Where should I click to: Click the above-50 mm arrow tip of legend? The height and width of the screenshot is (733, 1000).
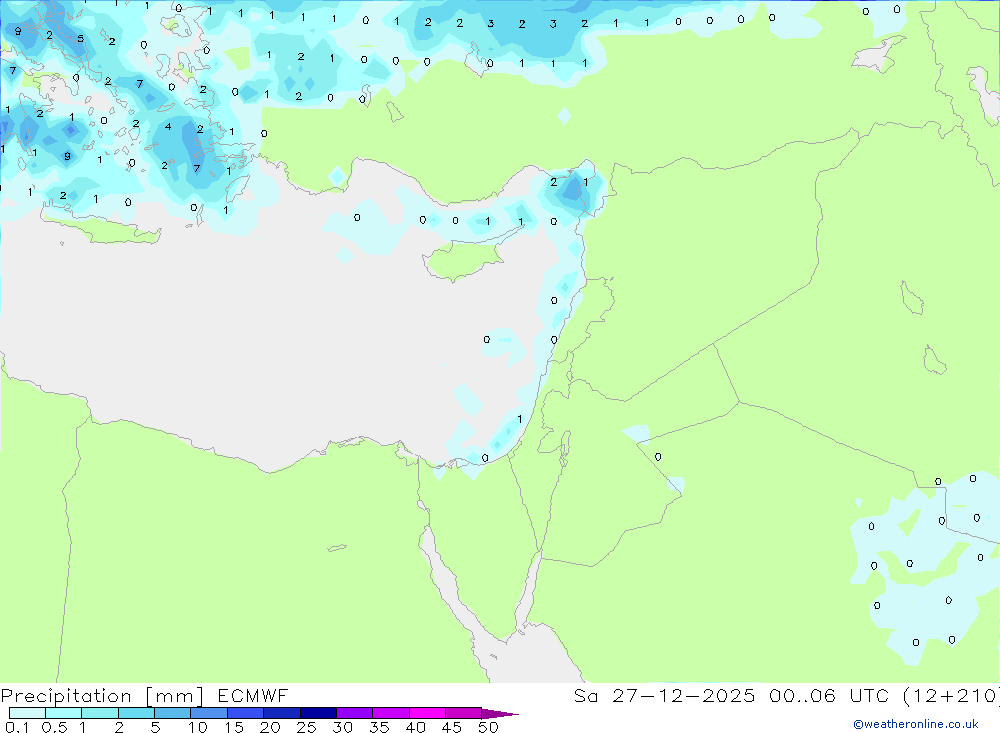click(x=501, y=713)
